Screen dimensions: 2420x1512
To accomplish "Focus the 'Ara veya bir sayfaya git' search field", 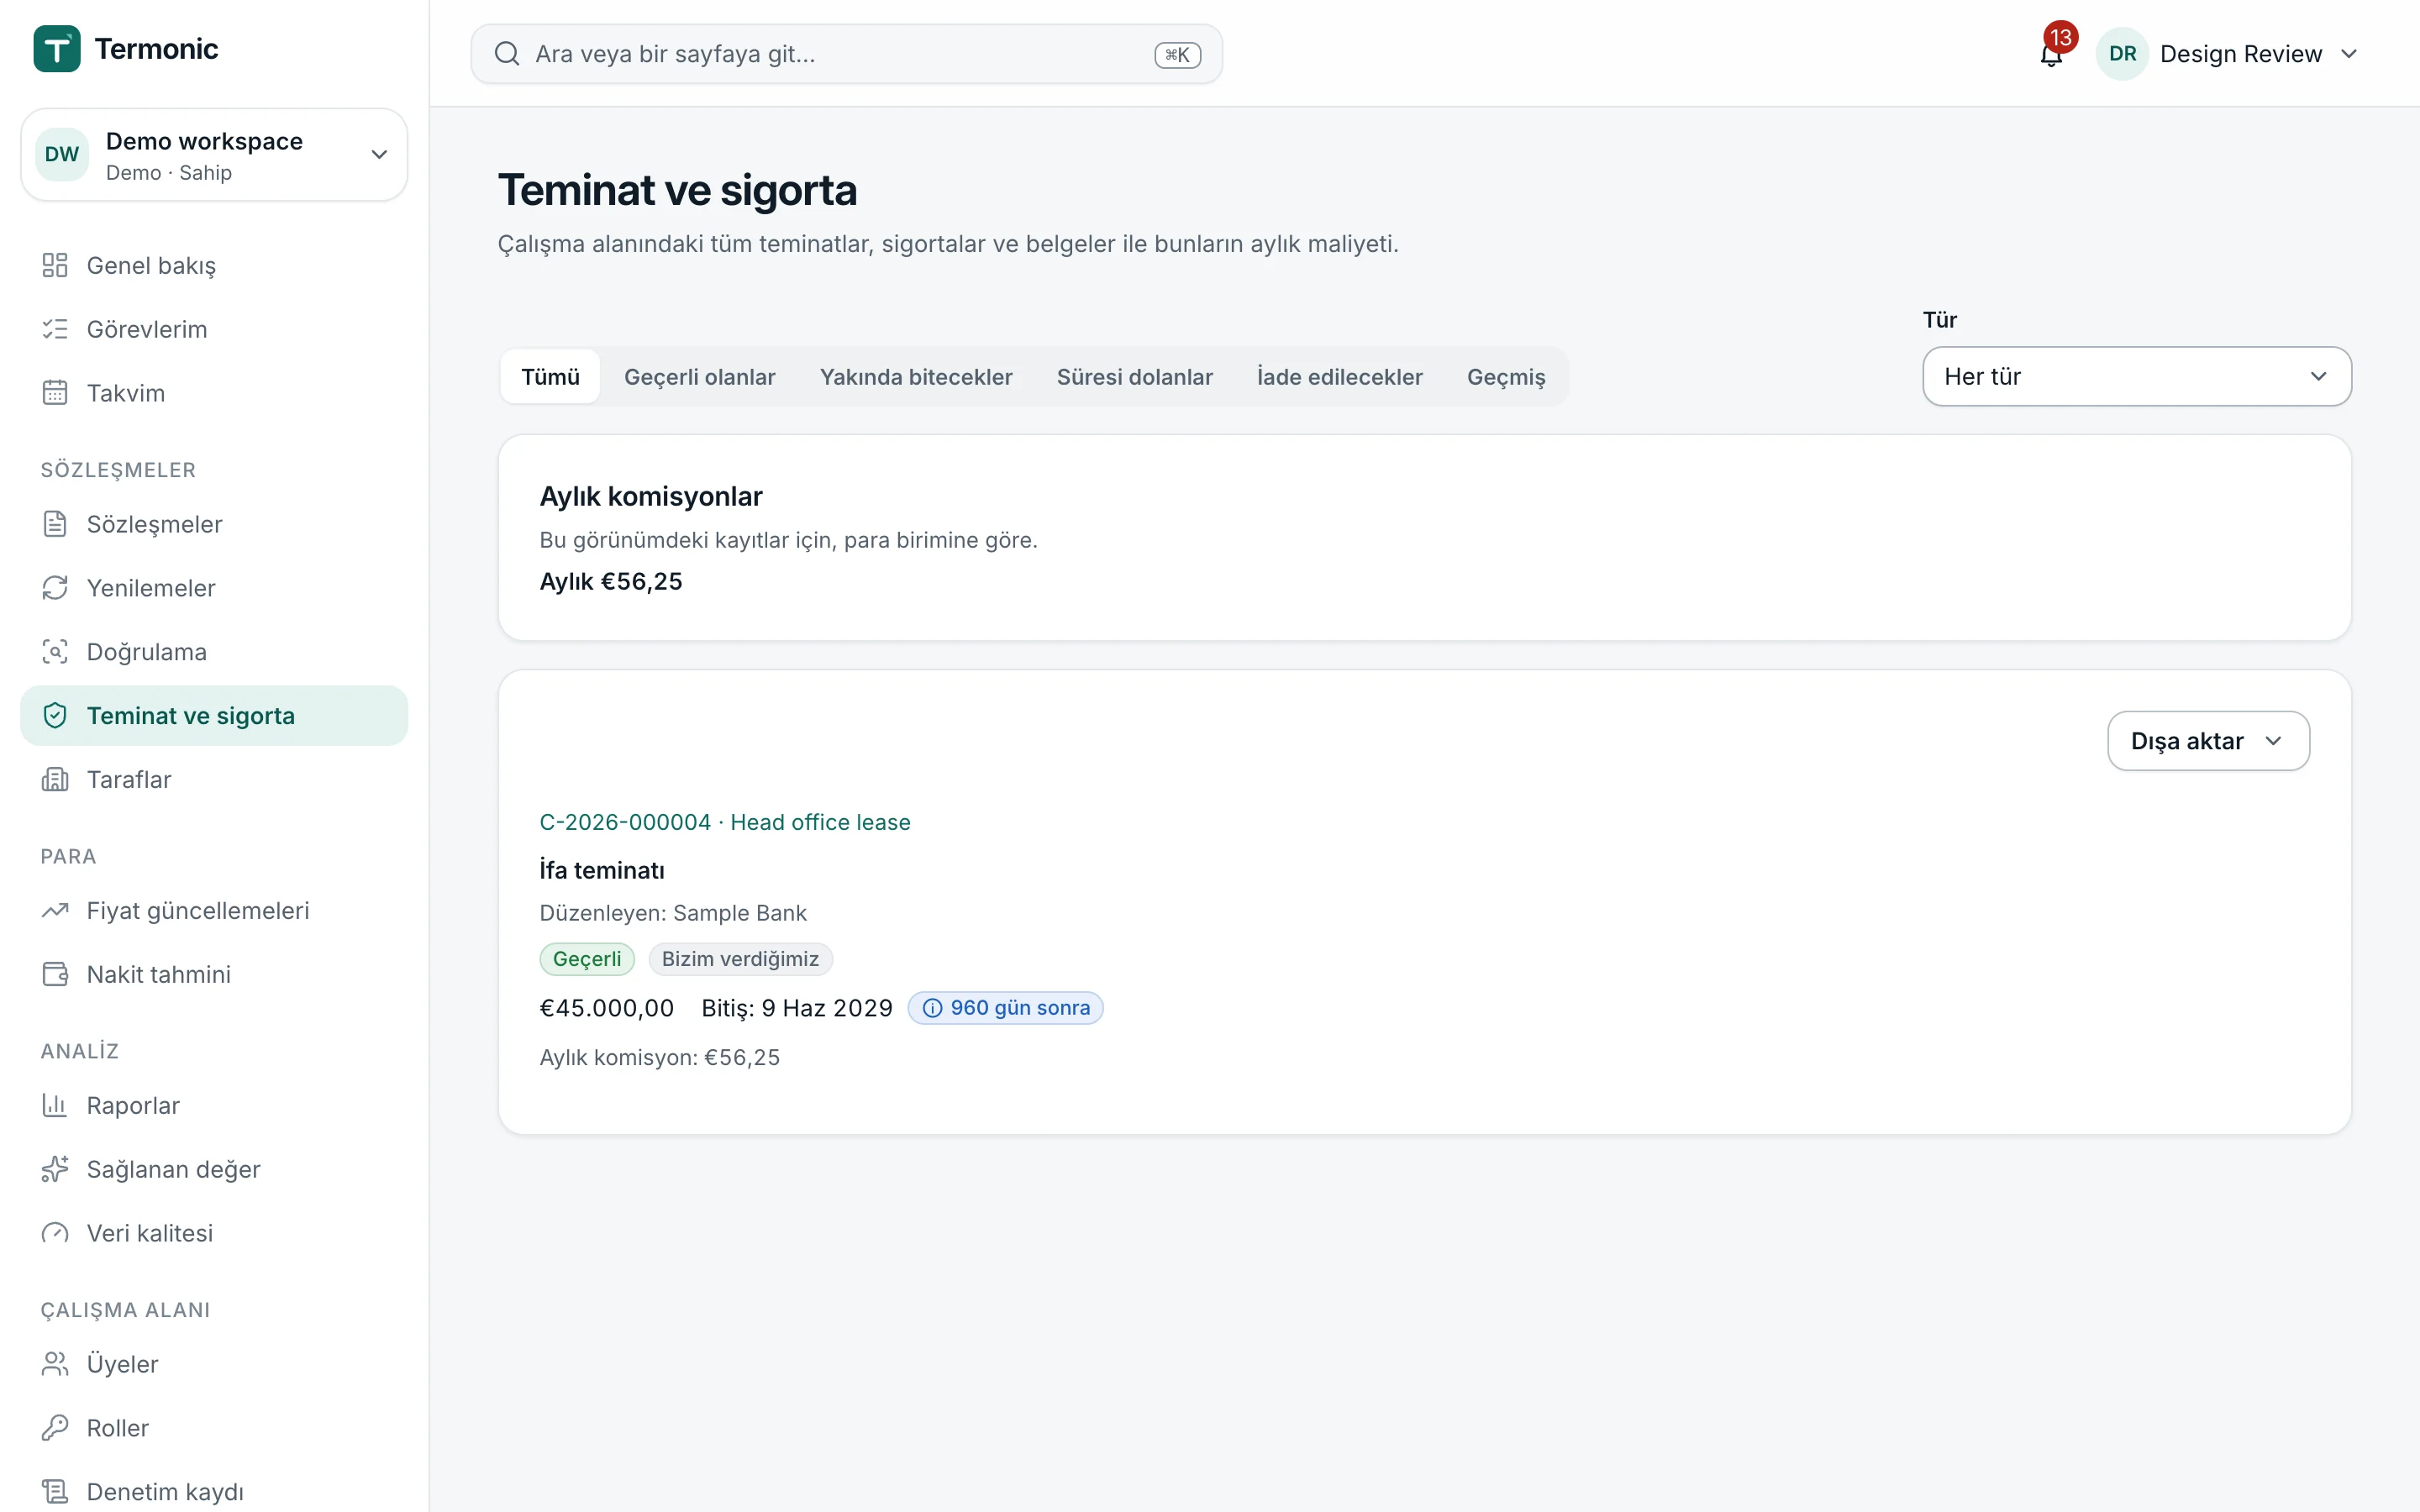I will 846,54.
